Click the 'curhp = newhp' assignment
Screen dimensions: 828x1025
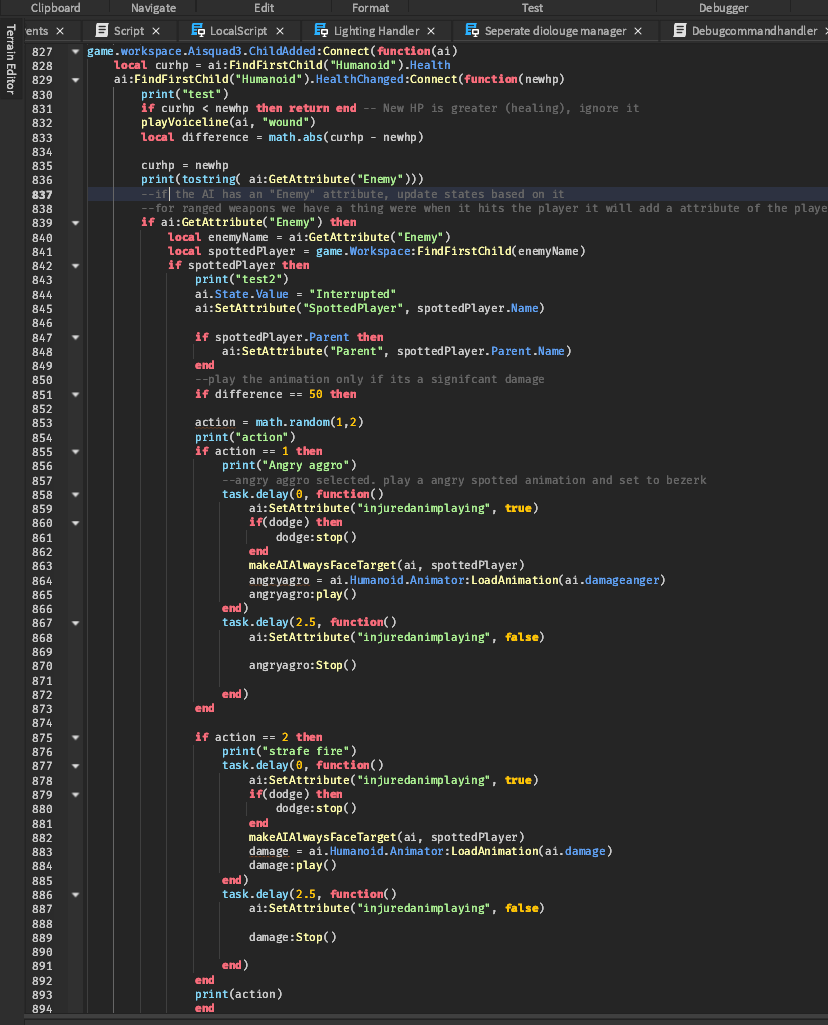click(185, 165)
